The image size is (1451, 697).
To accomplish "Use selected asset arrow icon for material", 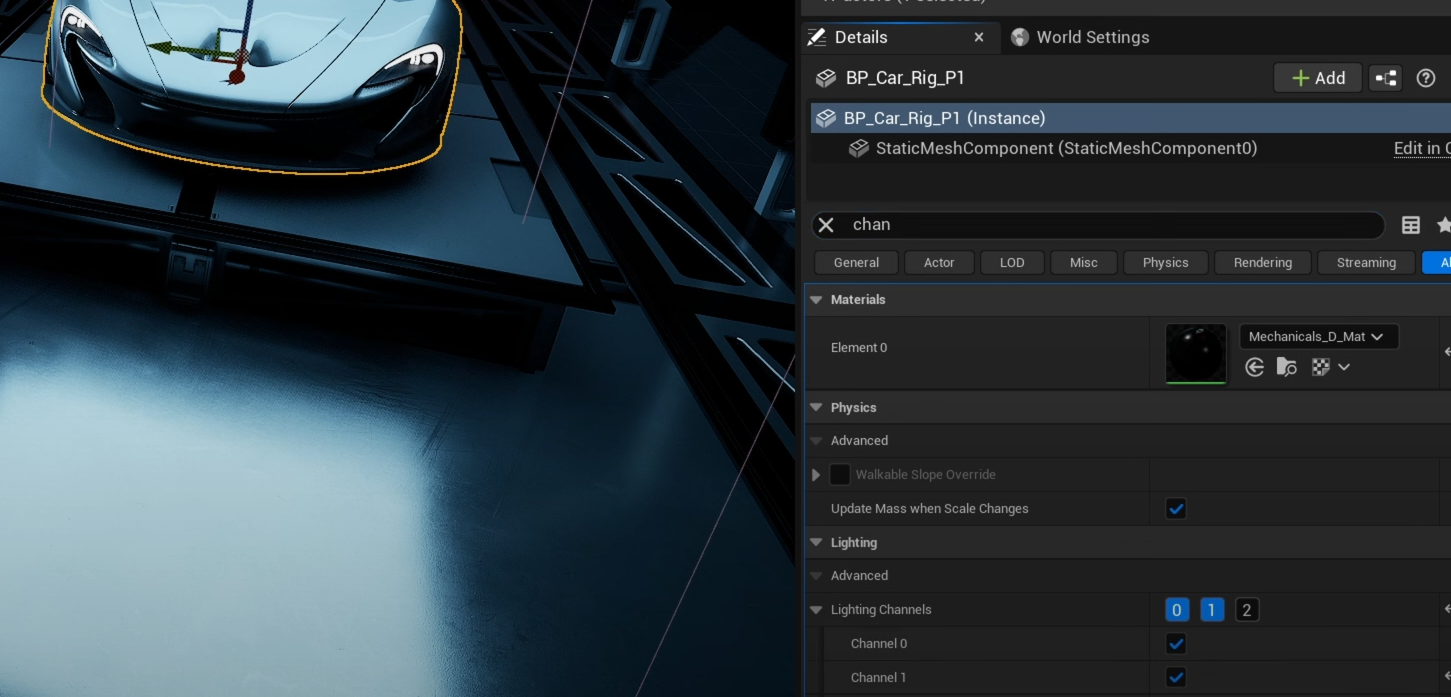I will click(x=1254, y=367).
